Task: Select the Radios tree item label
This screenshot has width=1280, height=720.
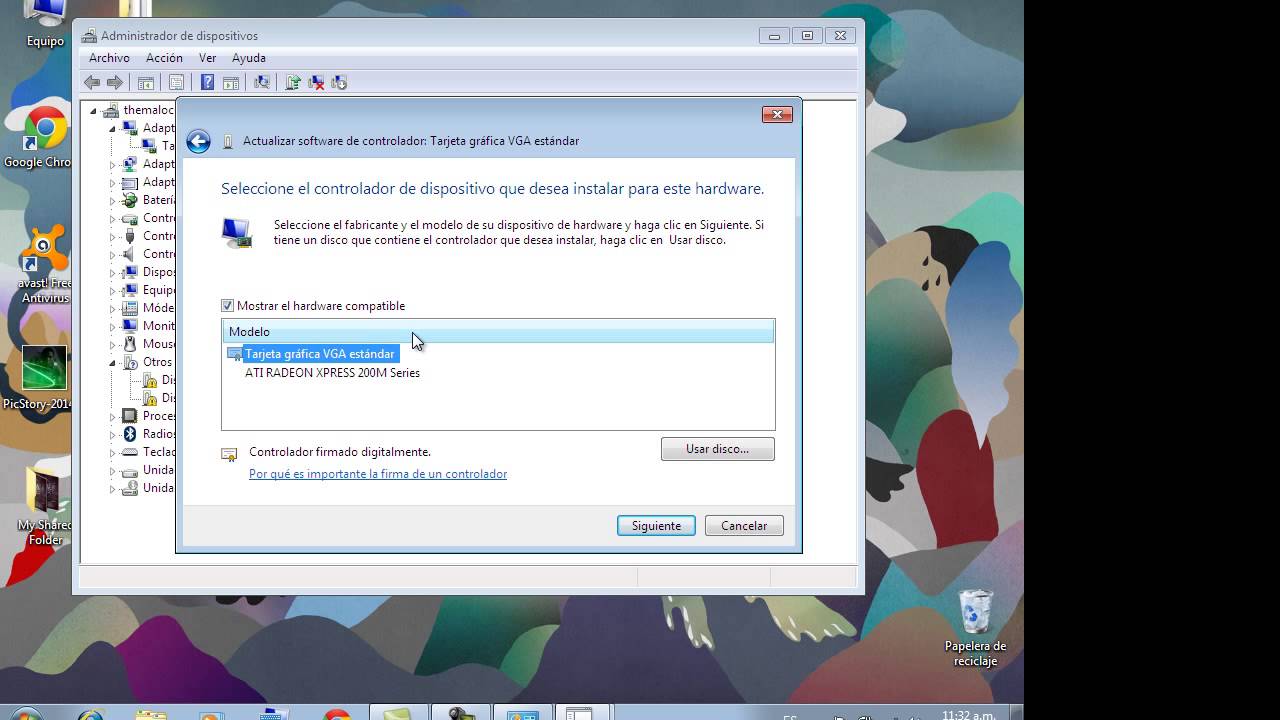Action: pos(159,434)
